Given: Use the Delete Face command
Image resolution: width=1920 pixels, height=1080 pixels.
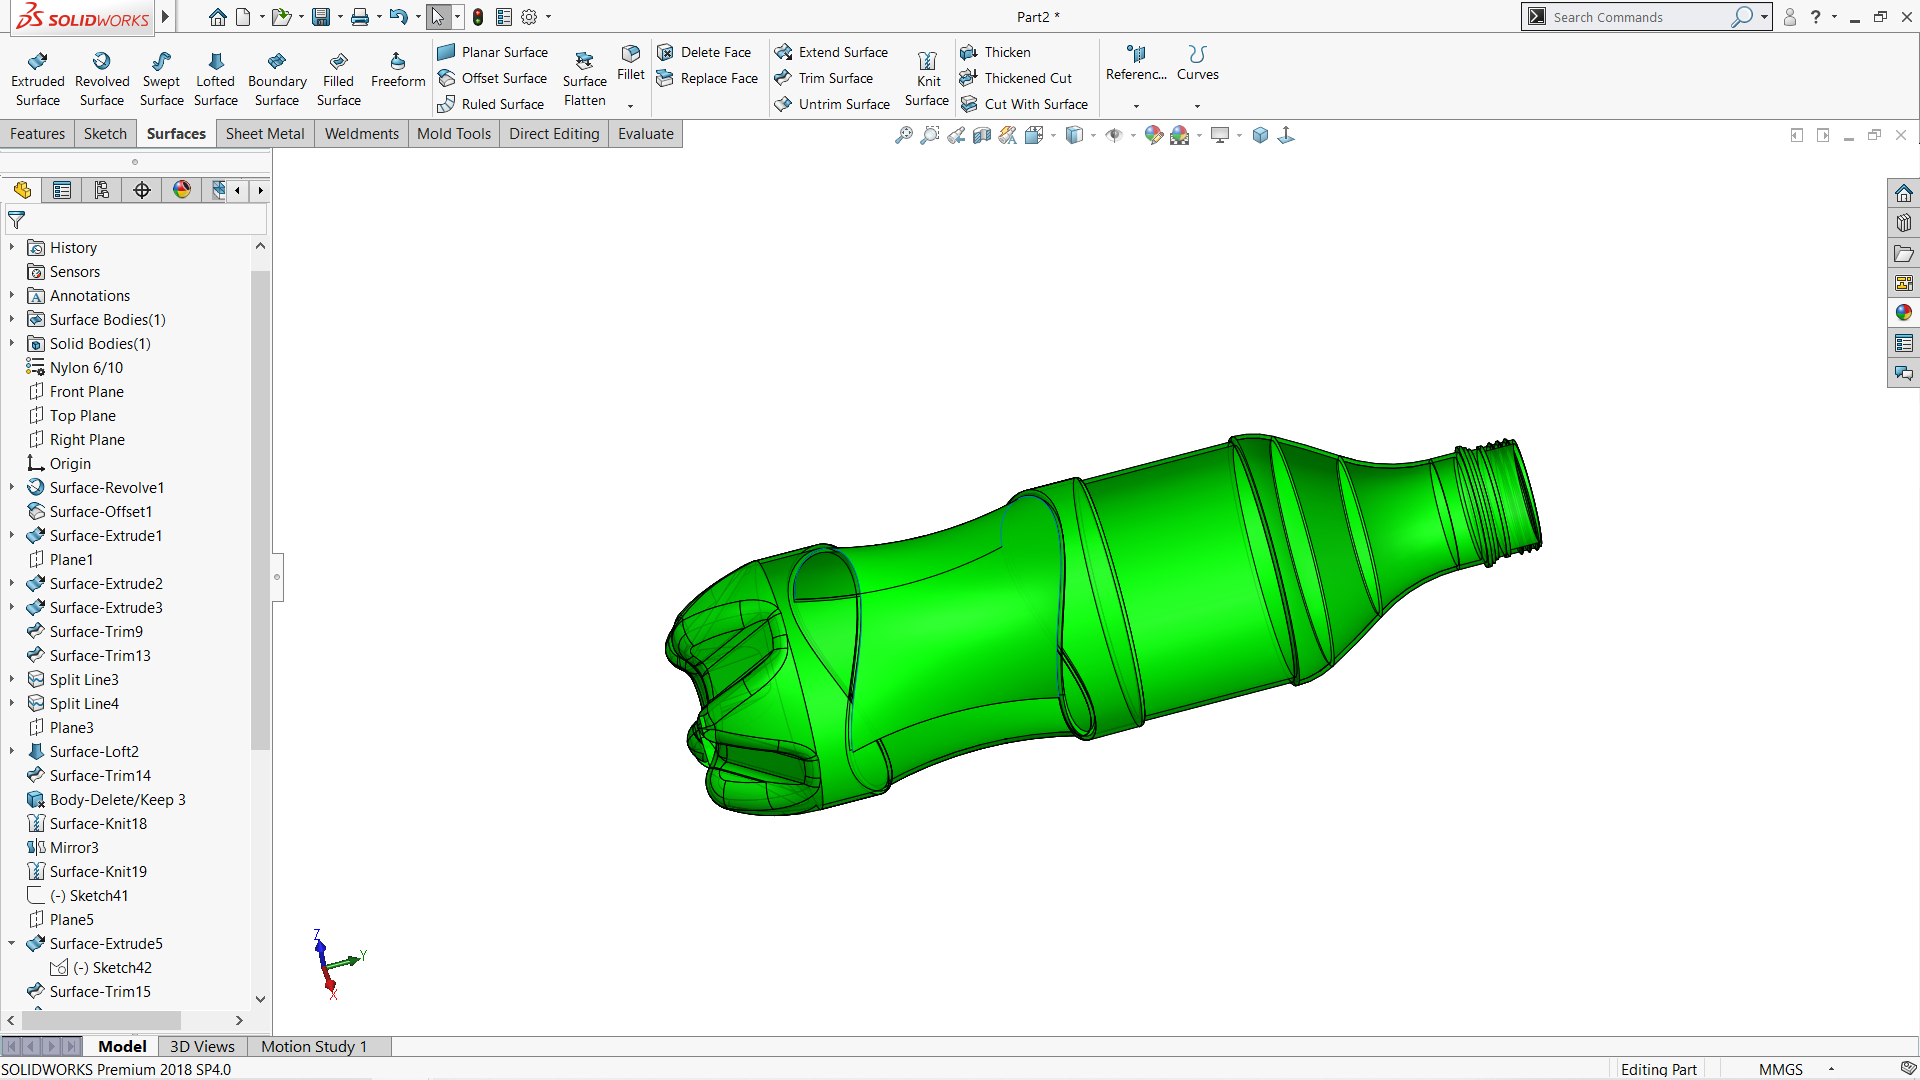Looking at the screenshot, I should click(704, 52).
